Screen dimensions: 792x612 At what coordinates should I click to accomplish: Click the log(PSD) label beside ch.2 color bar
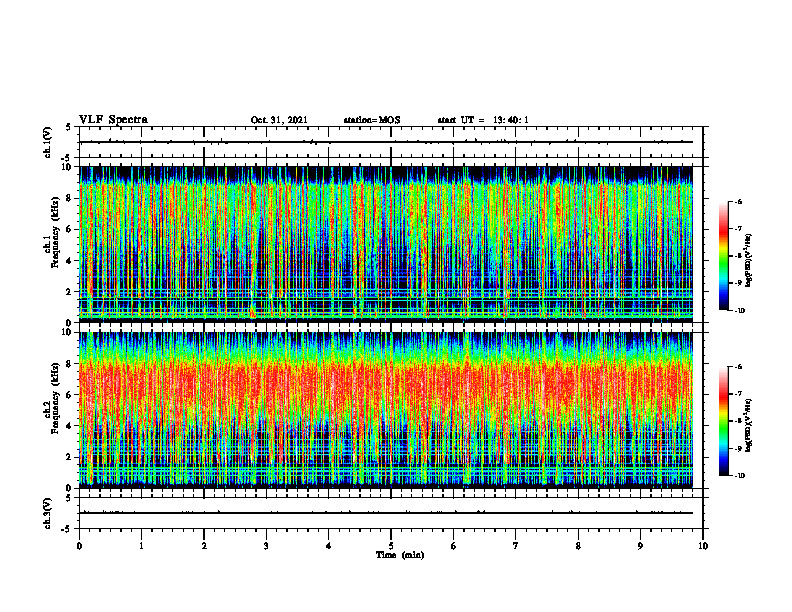pos(749,425)
